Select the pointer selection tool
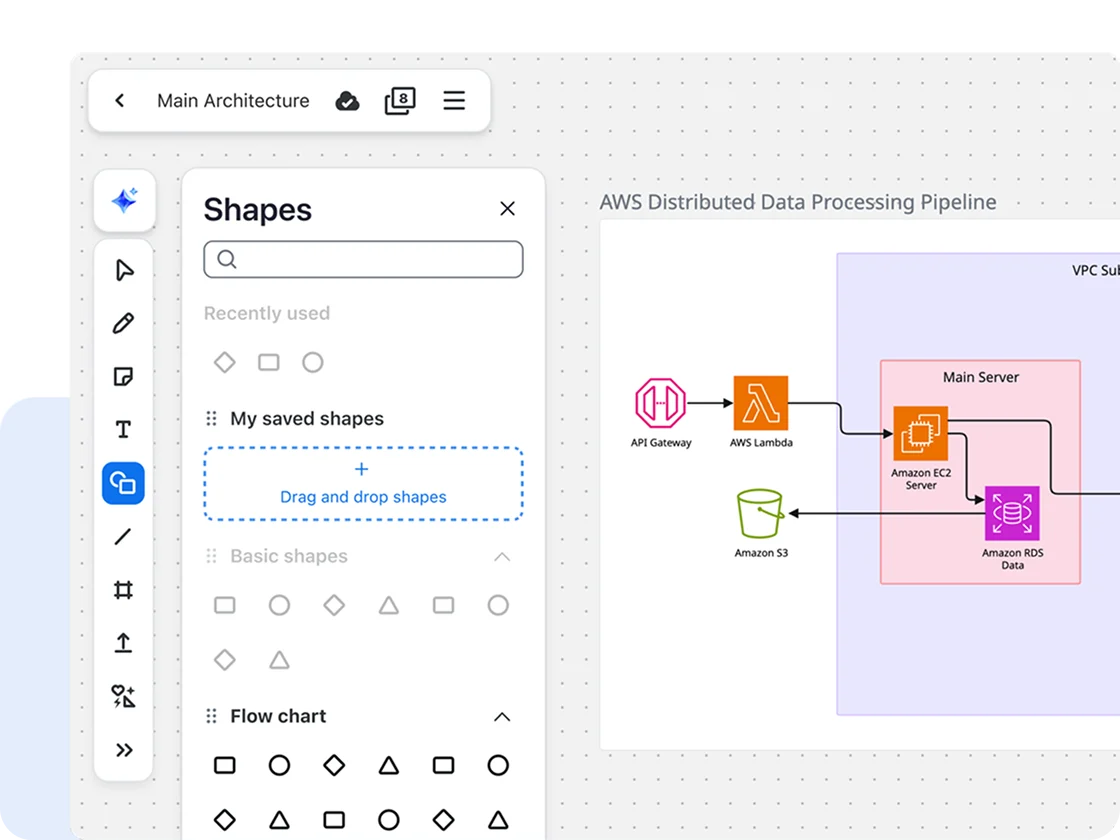 tap(124, 271)
